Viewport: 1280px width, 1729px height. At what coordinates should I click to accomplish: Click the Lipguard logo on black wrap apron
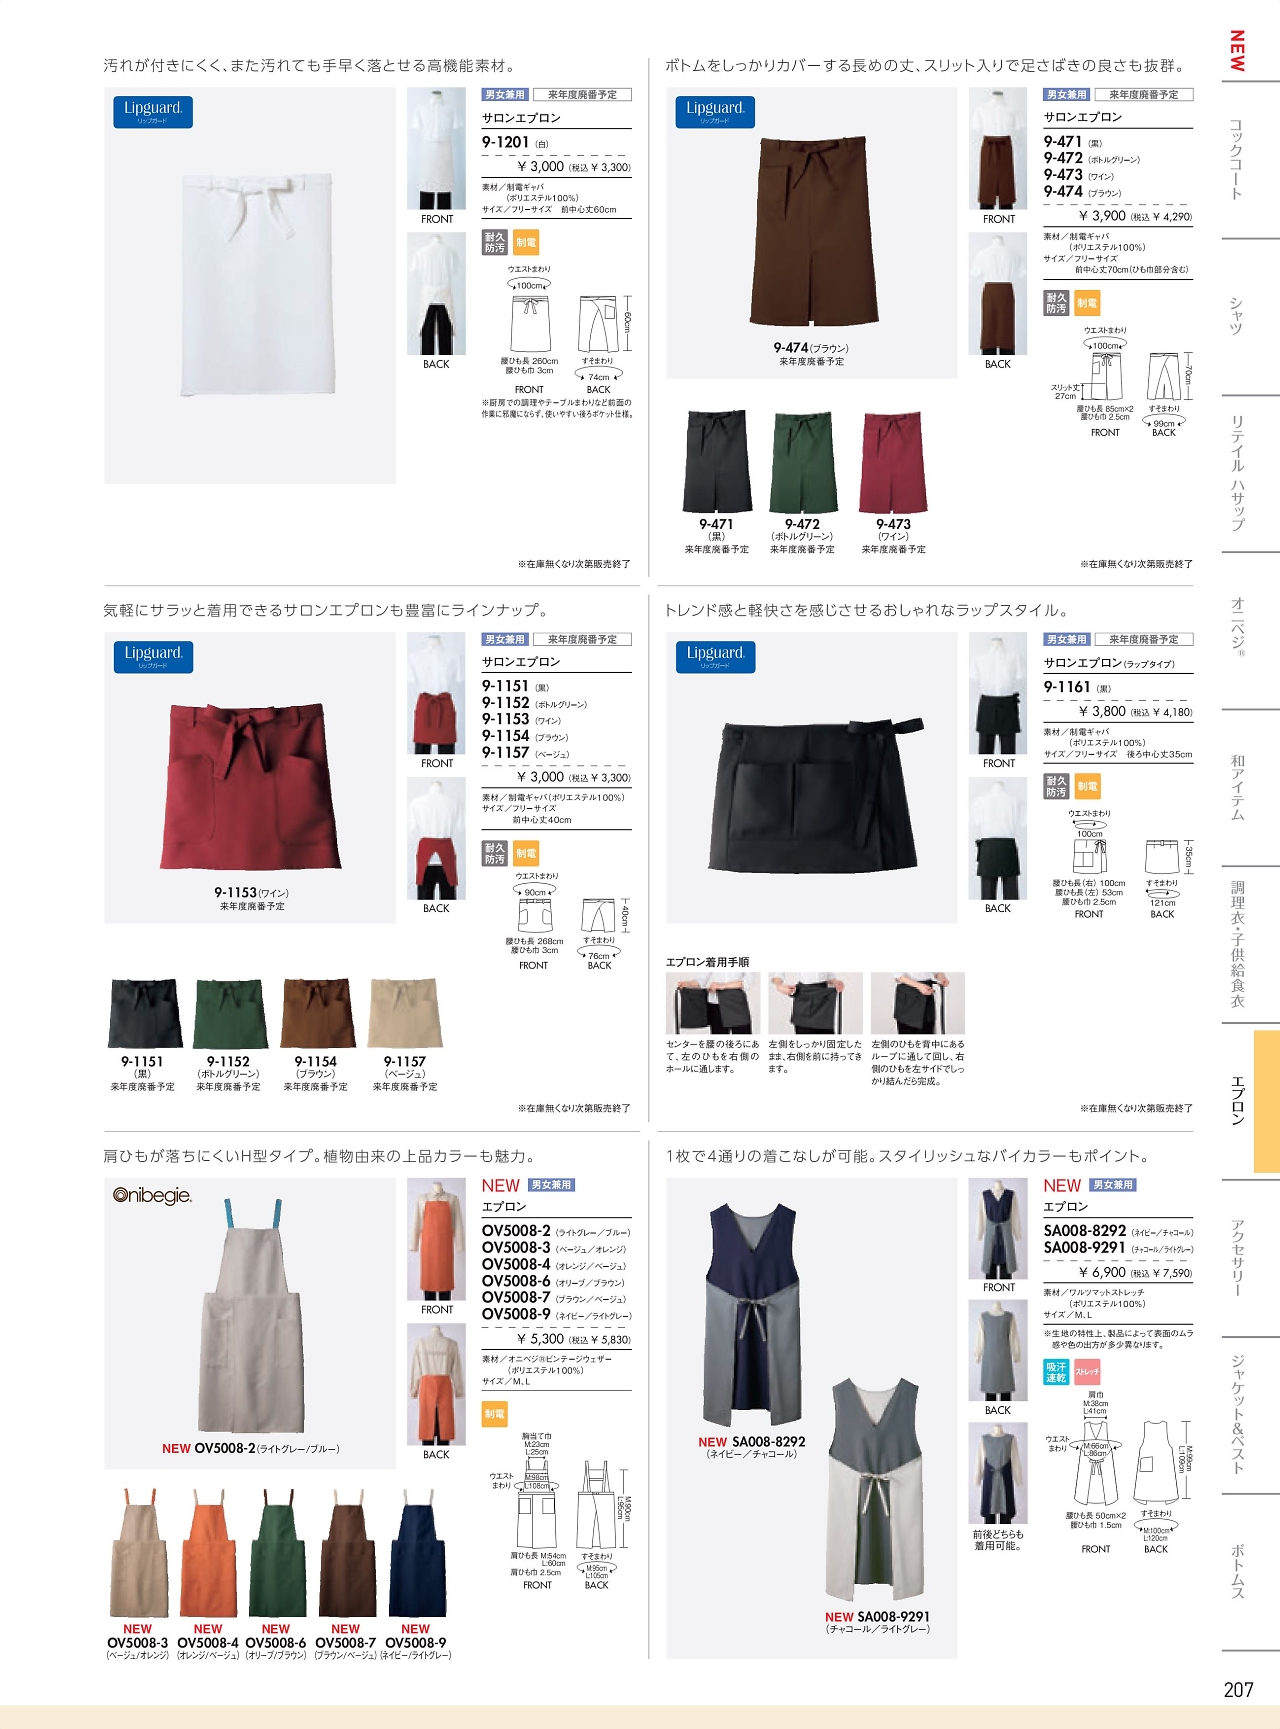coord(715,656)
